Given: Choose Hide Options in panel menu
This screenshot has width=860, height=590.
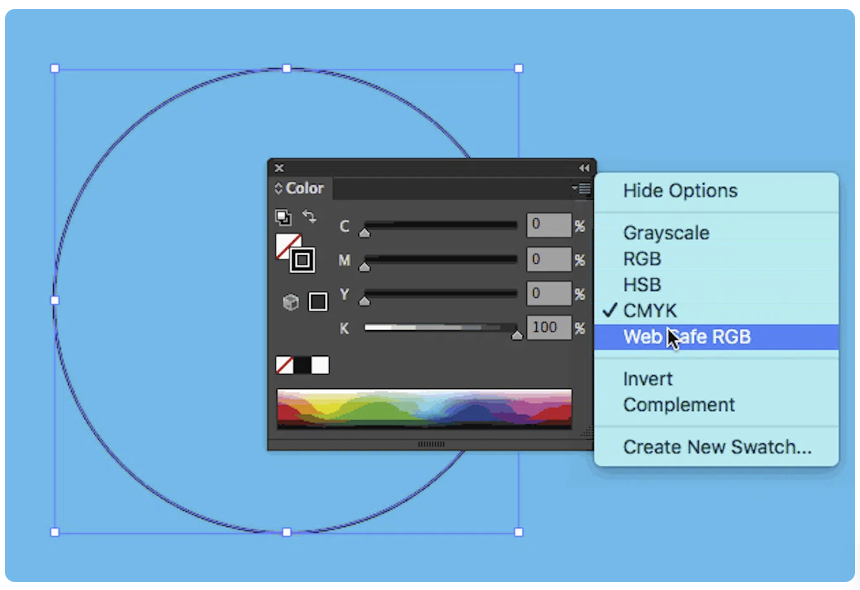Looking at the screenshot, I should [680, 191].
